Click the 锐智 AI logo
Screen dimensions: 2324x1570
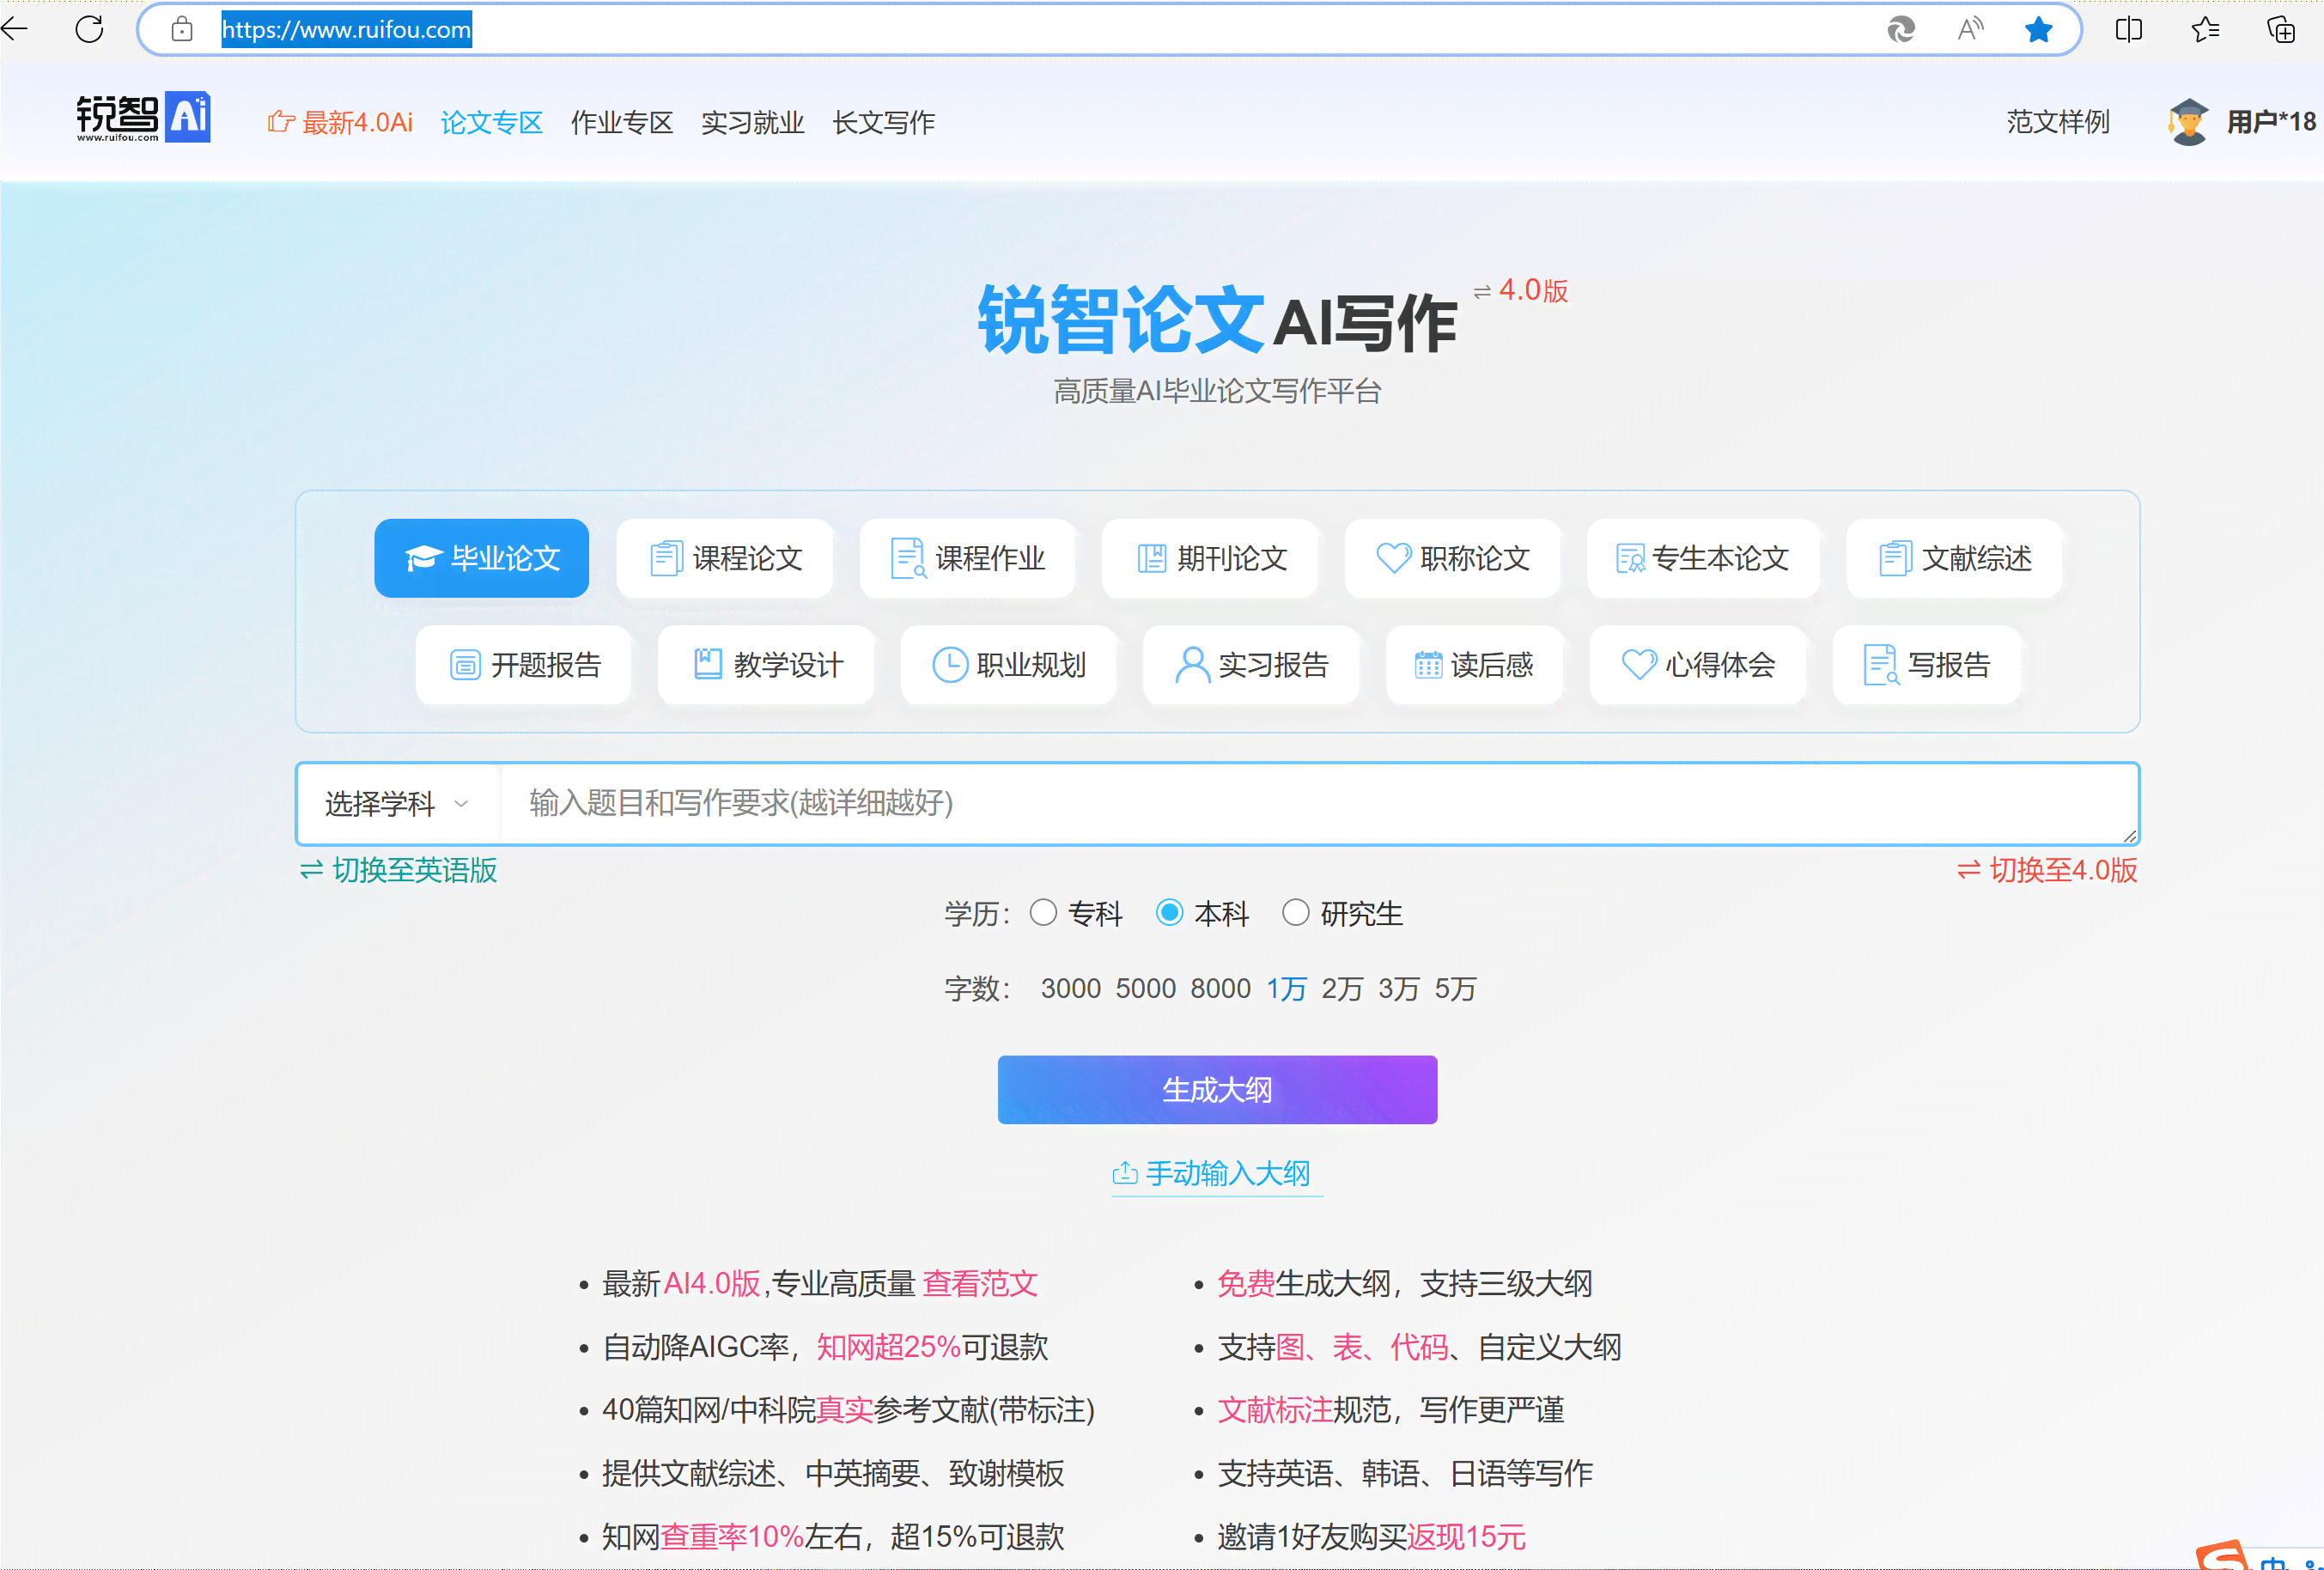point(143,118)
